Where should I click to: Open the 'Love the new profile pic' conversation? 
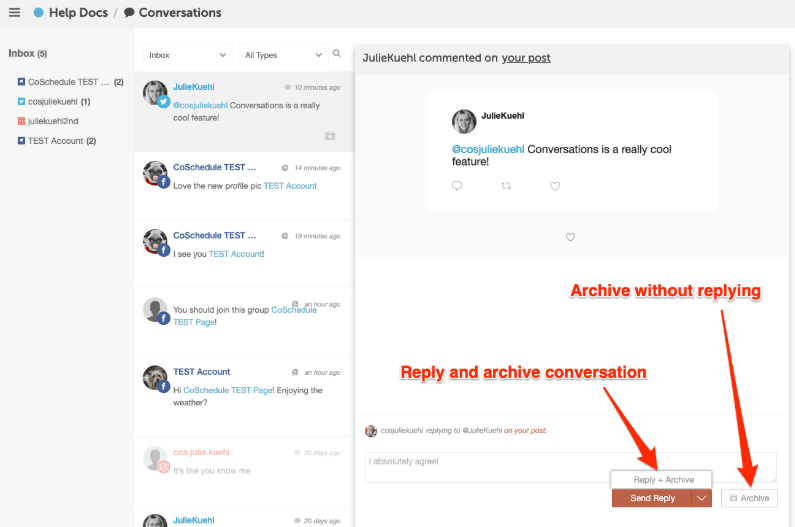[x=244, y=186]
